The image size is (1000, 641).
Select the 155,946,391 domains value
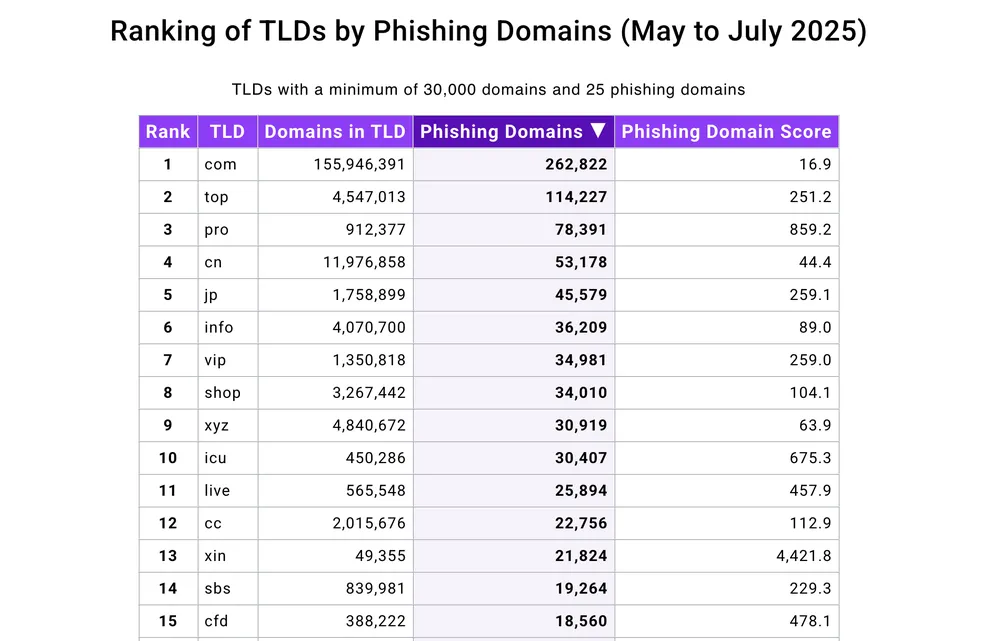pos(359,165)
